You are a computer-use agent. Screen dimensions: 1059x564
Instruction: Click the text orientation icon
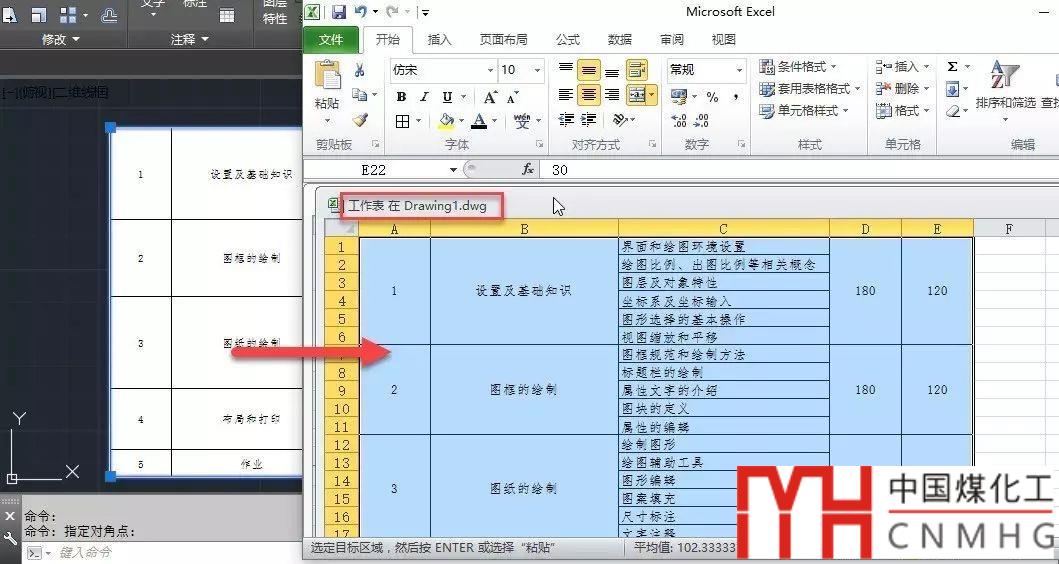620,120
